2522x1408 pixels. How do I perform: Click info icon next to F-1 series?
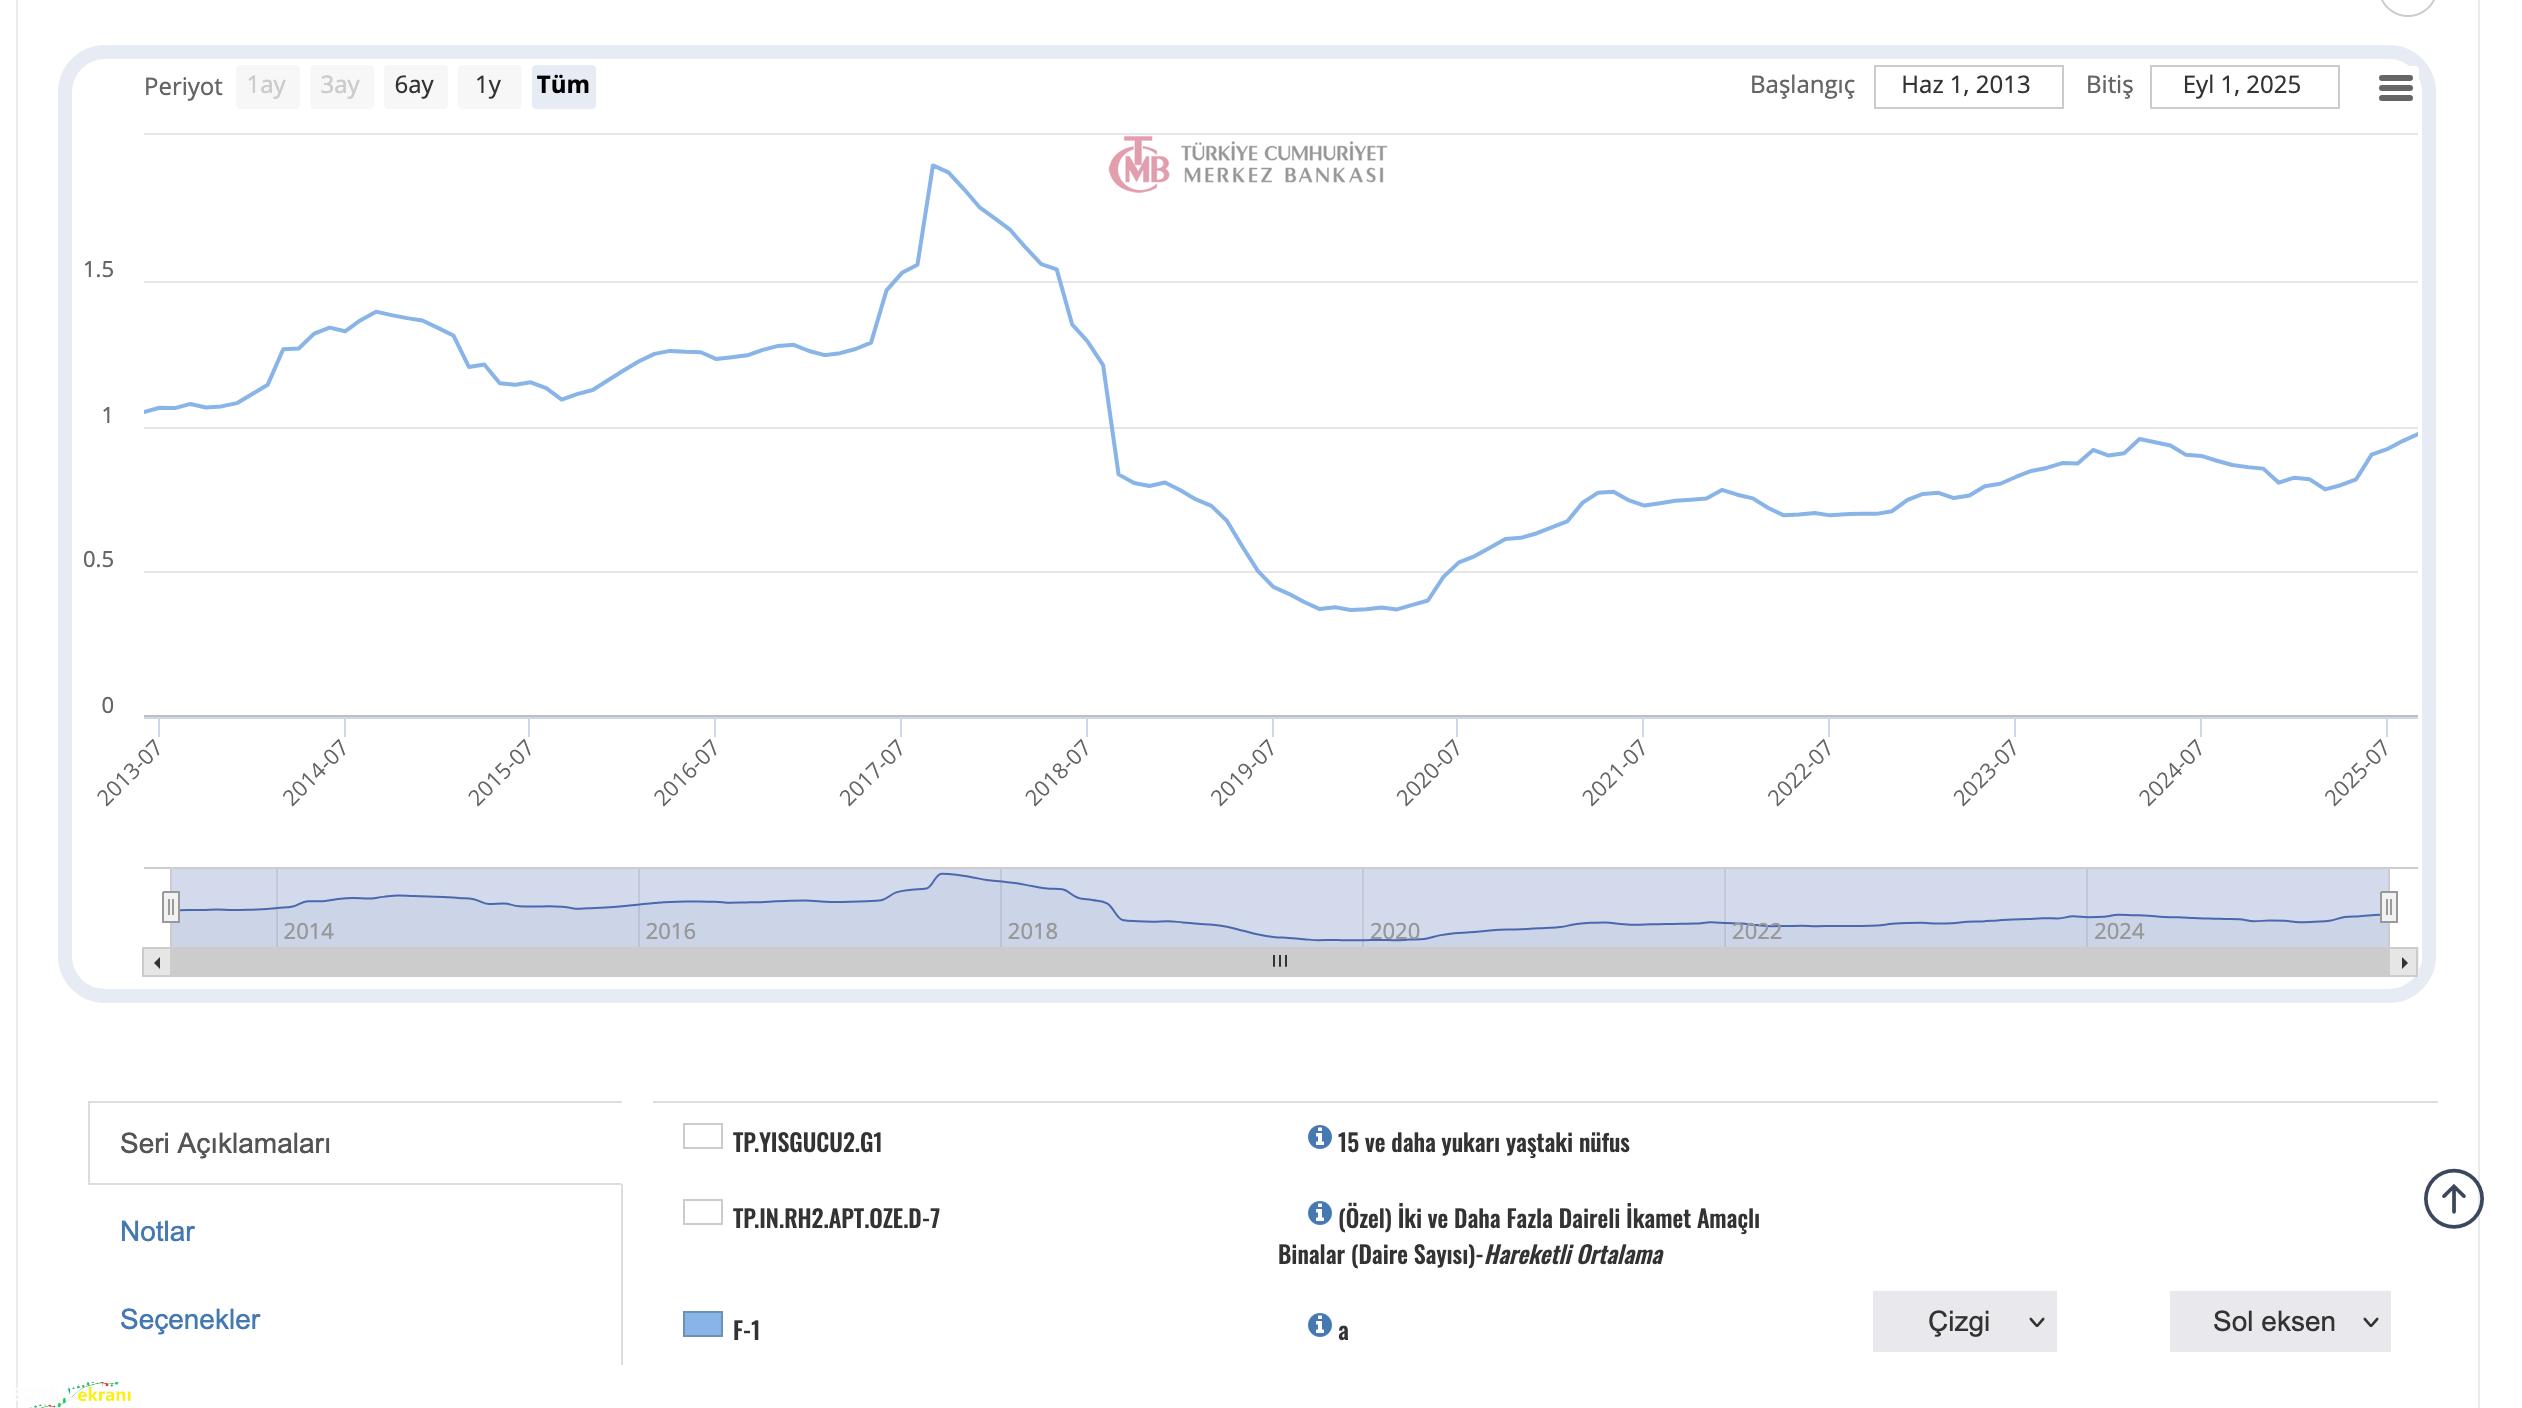point(1319,1325)
